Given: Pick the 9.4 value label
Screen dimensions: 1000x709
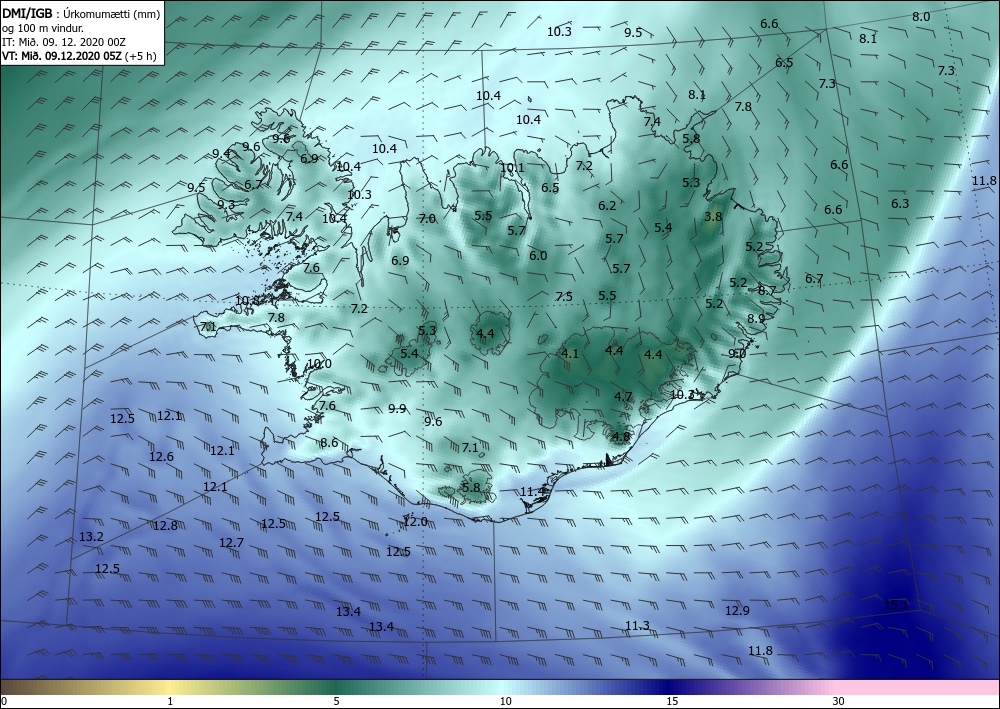Looking at the screenshot, I should point(221,153).
